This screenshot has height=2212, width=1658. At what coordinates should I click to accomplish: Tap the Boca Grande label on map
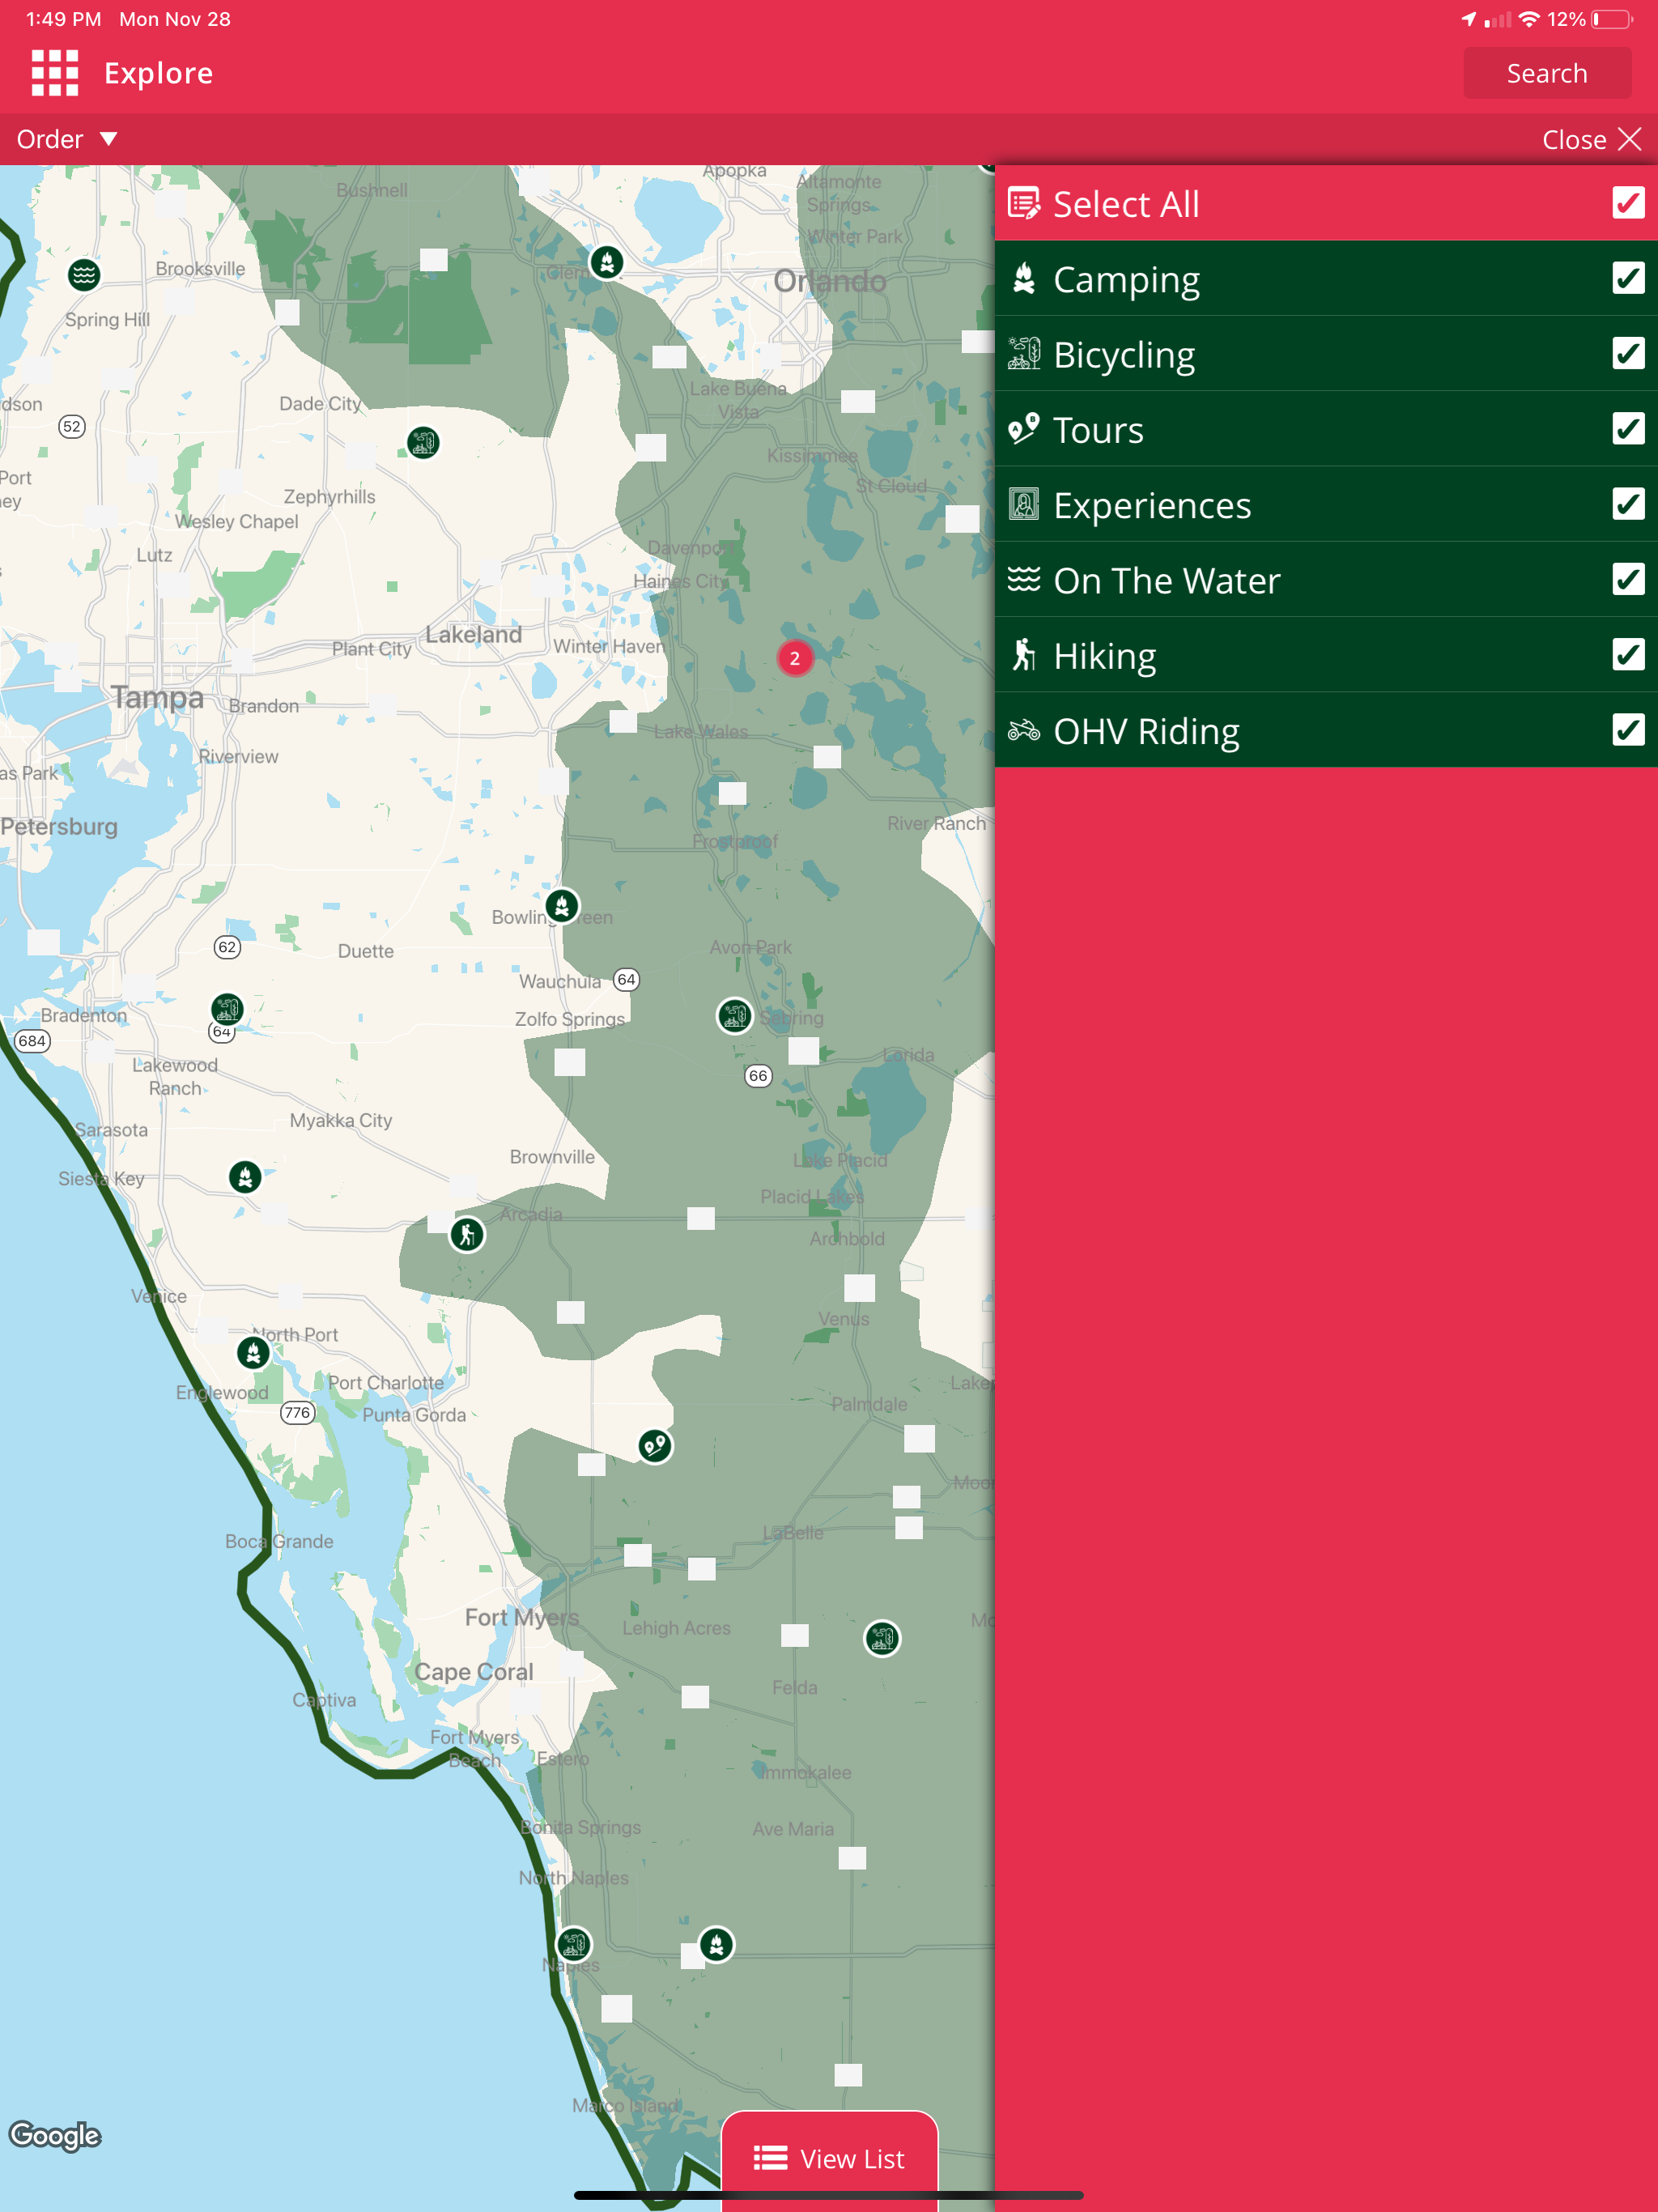point(279,1541)
